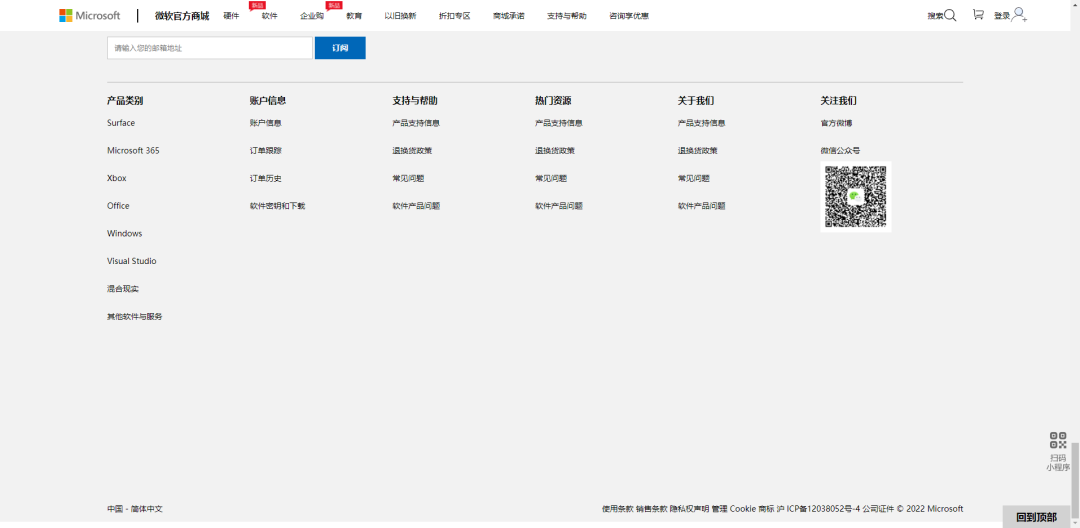Select 支持与帮助 in the top navigation bar
This screenshot has width=1080, height=528.
tap(567, 16)
